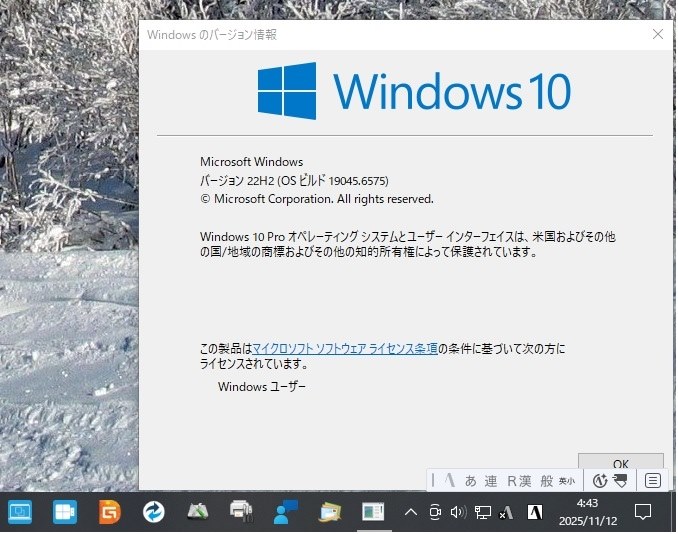
Task: Click the "Microsoft Windows" text line
Action: click(251, 162)
